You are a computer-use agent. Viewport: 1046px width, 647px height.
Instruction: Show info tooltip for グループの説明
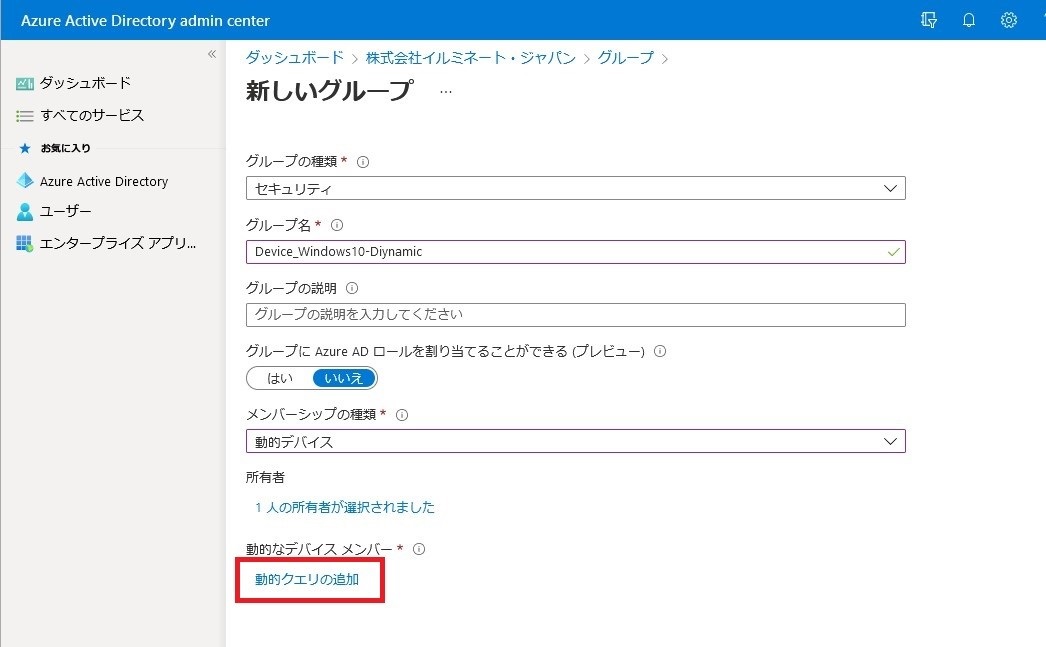pos(352,288)
